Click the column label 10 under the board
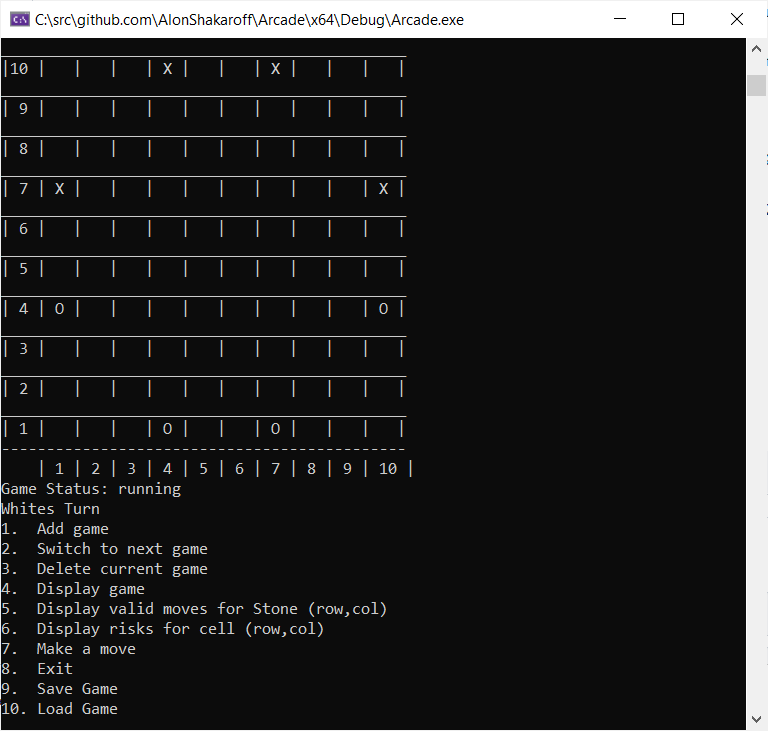The width and height of the screenshot is (768, 731). (x=388, y=469)
